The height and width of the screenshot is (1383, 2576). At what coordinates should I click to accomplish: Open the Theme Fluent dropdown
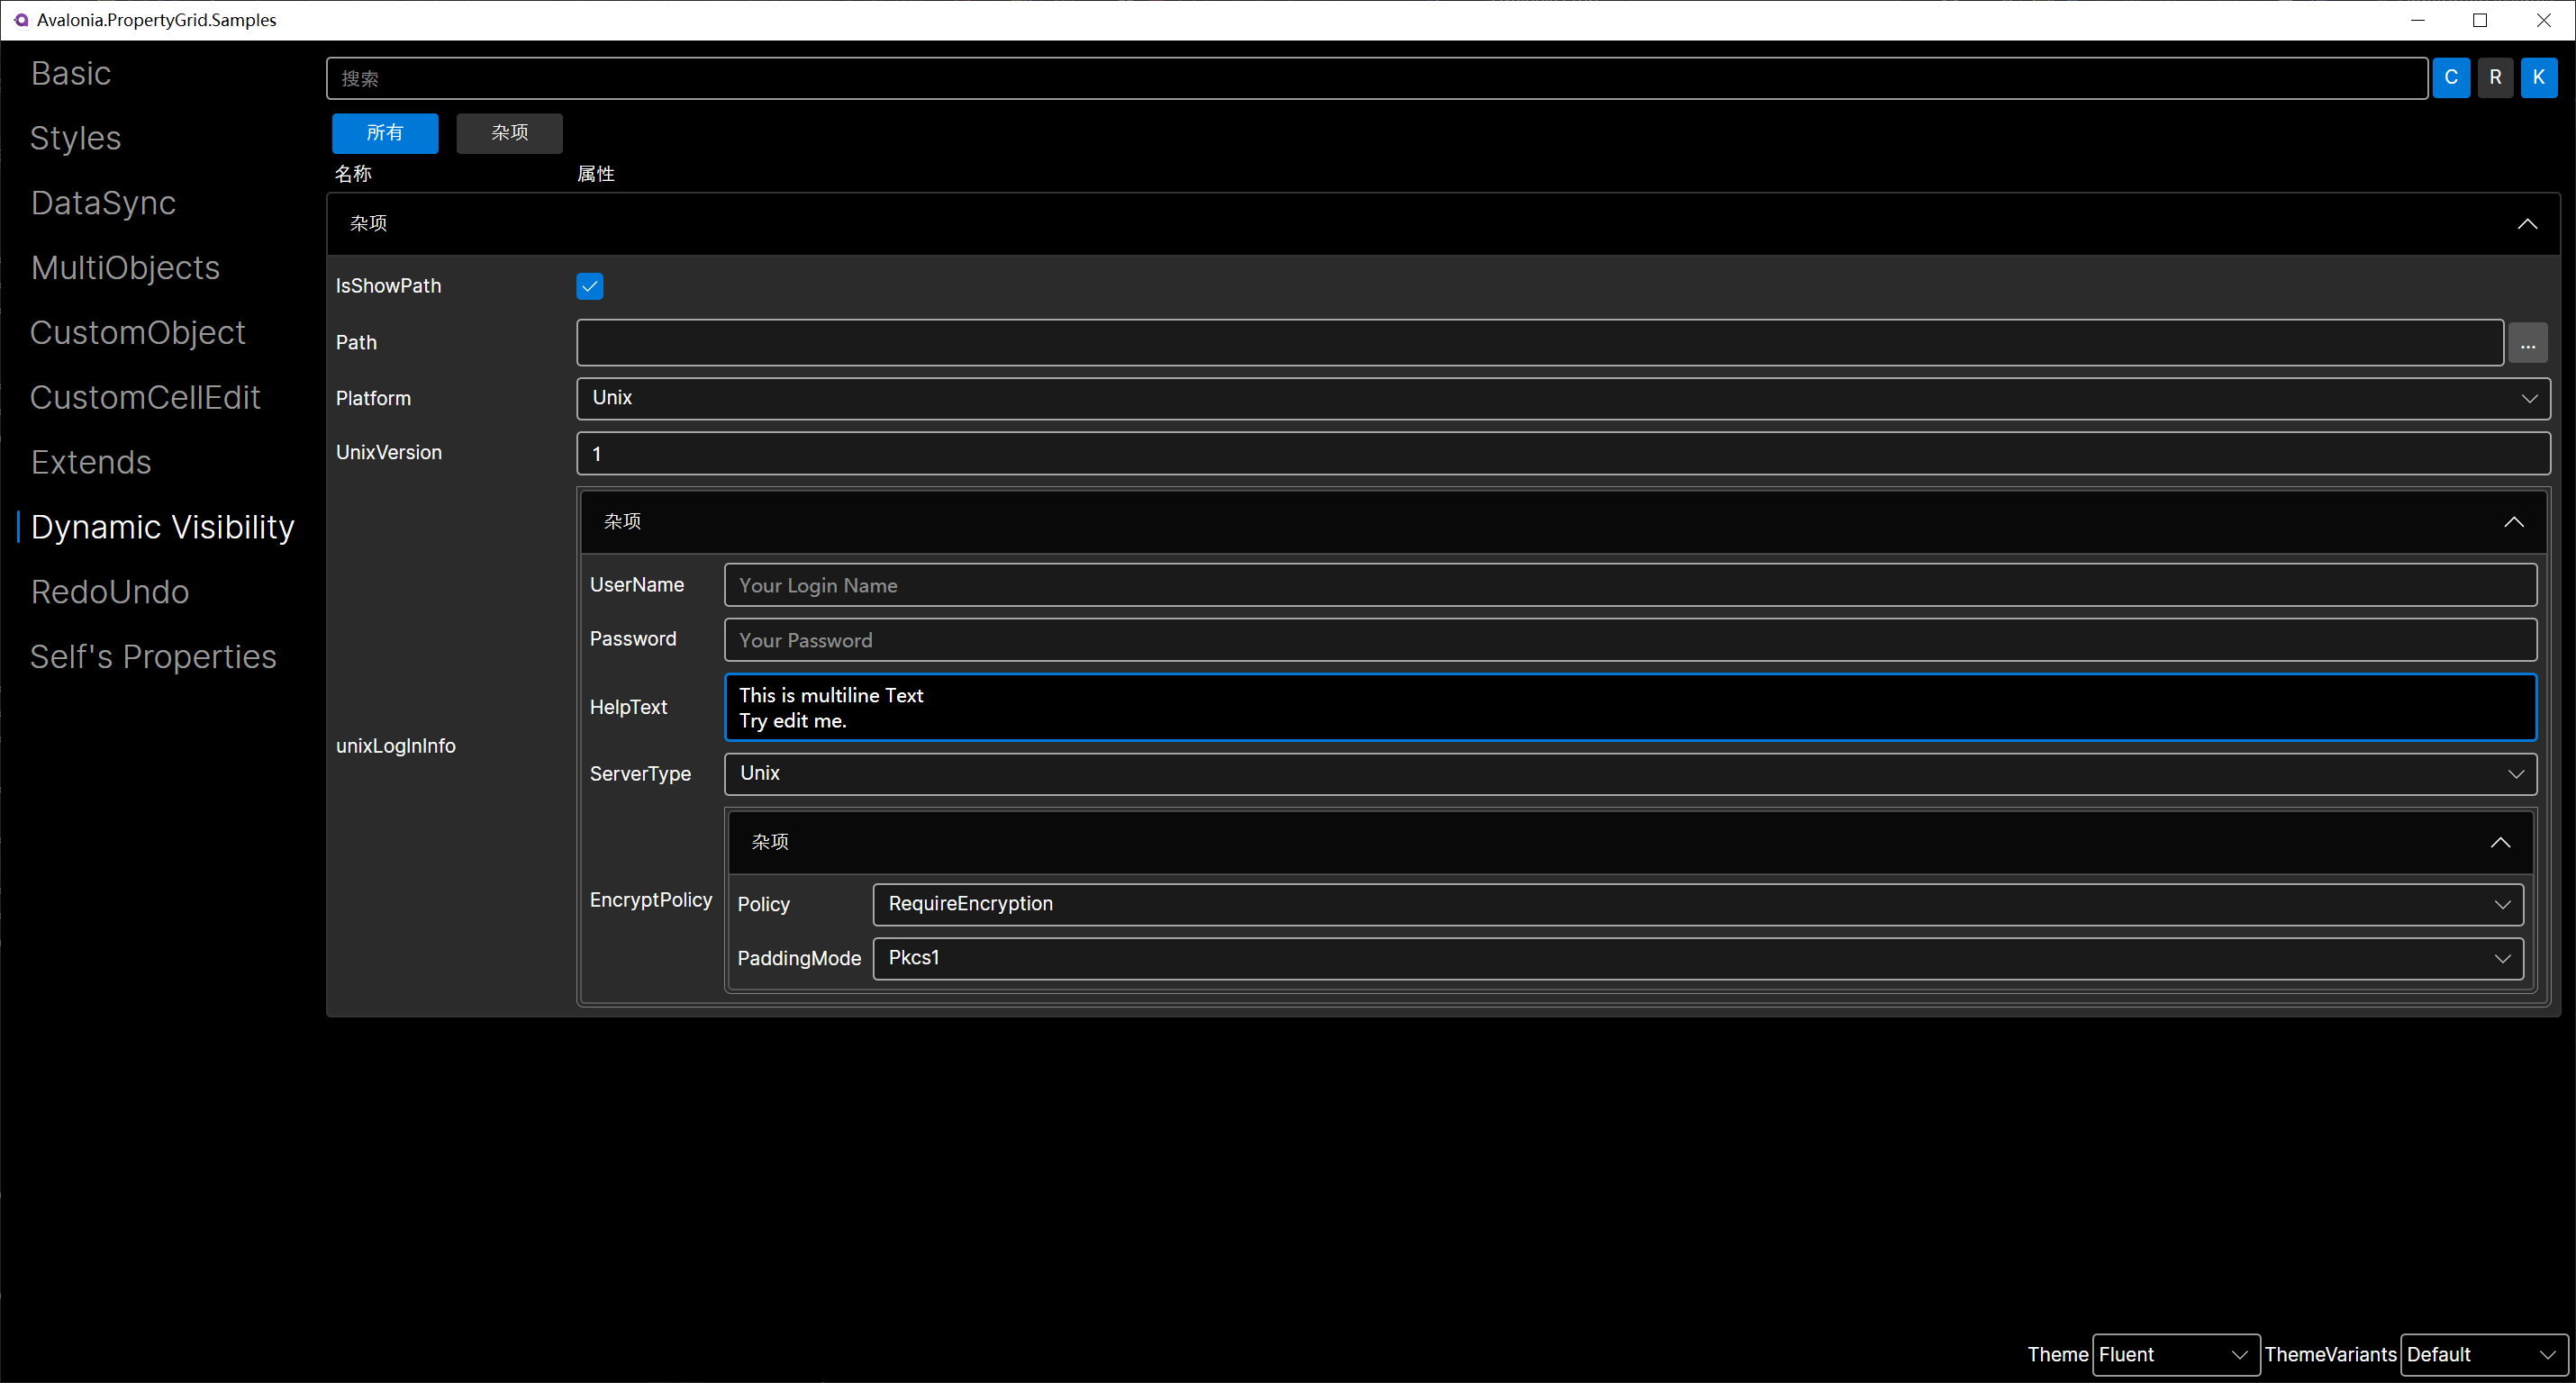pyautogui.click(x=2175, y=1355)
